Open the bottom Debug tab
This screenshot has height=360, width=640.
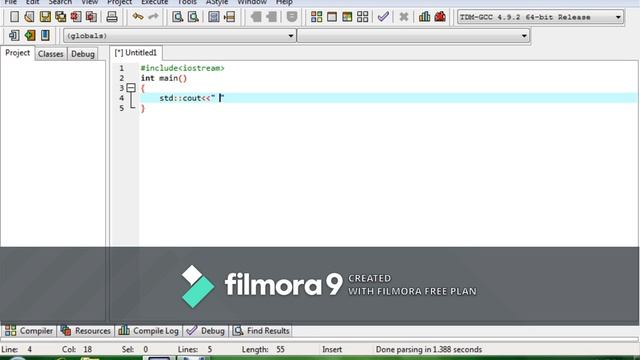point(206,331)
